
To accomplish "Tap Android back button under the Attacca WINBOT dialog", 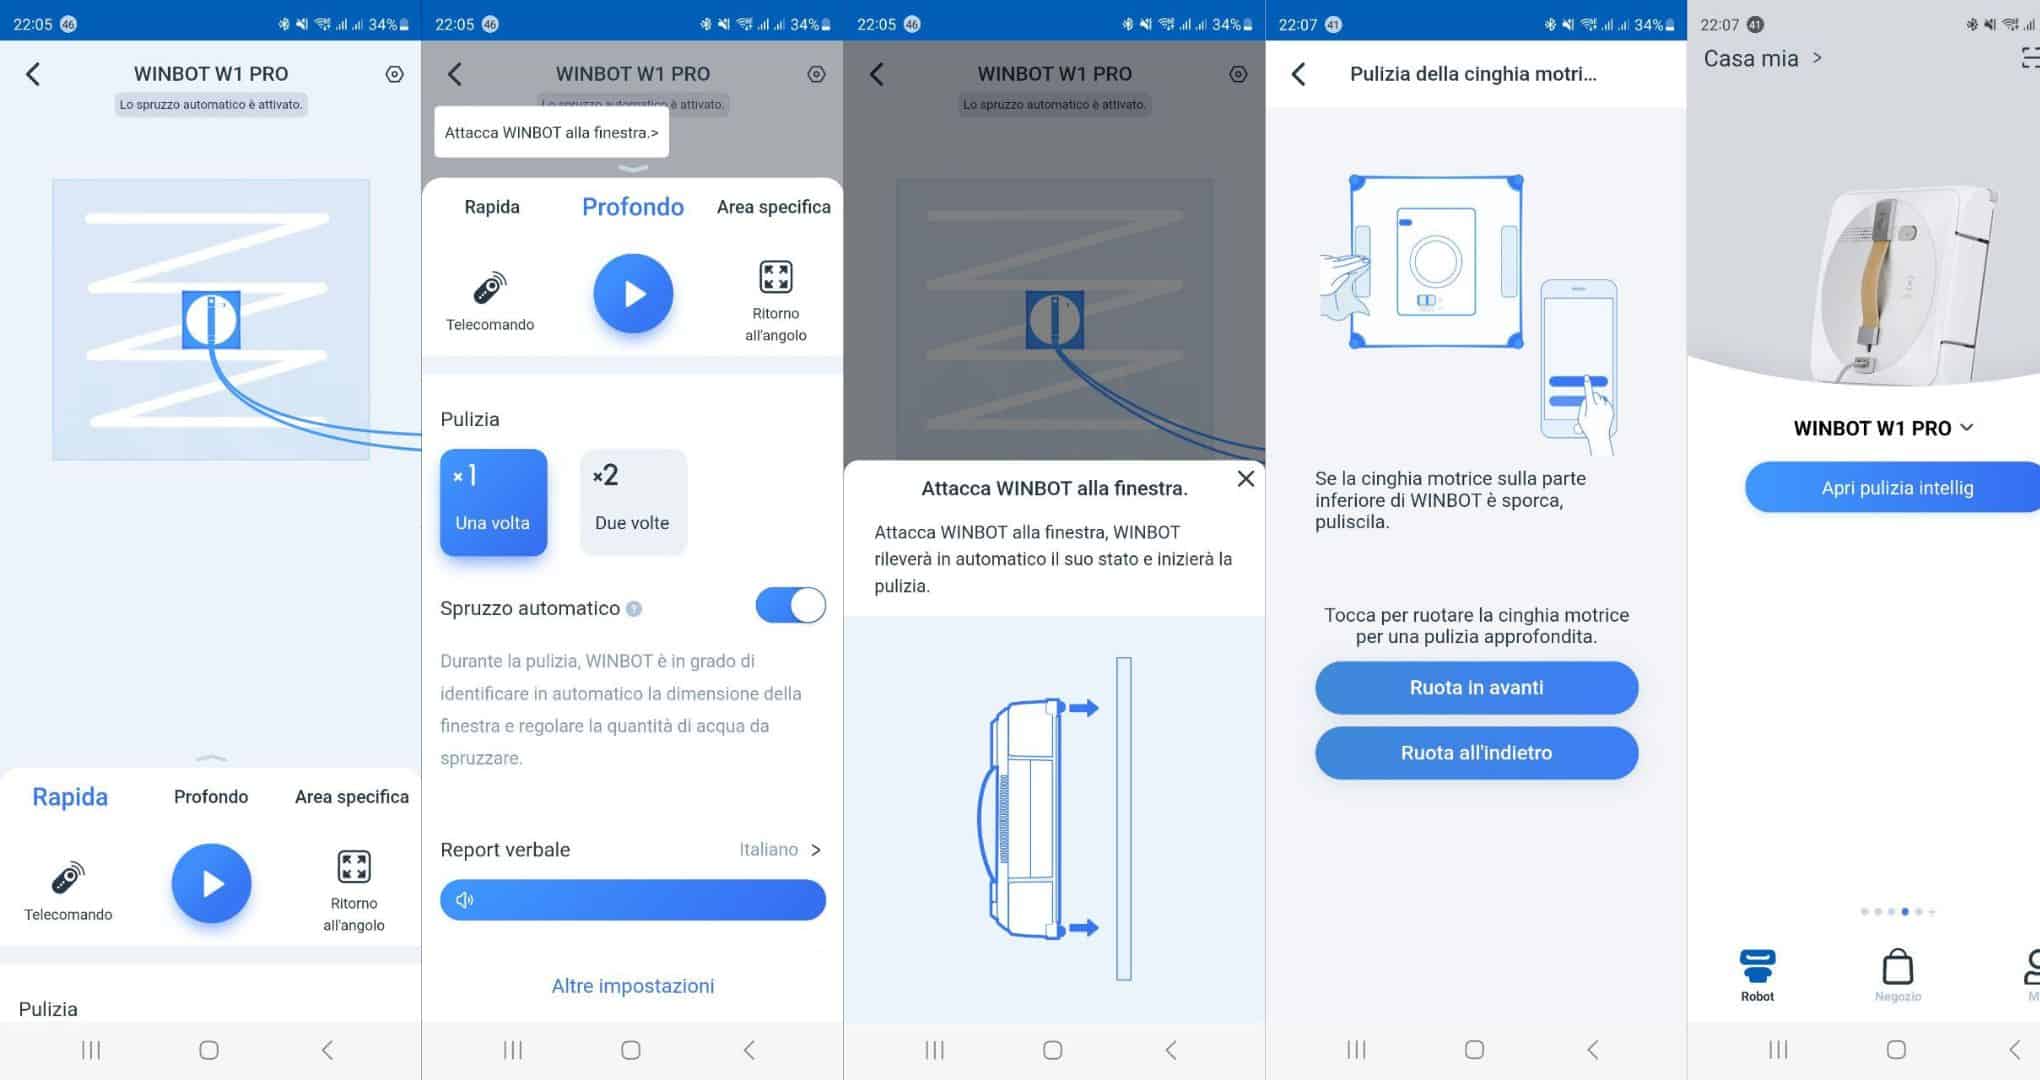I will 1171,1050.
